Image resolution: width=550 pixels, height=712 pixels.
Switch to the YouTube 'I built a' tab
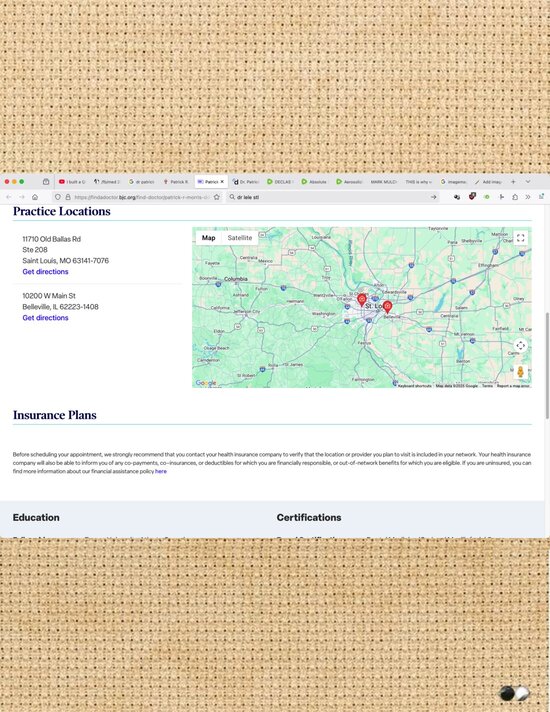[72, 182]
